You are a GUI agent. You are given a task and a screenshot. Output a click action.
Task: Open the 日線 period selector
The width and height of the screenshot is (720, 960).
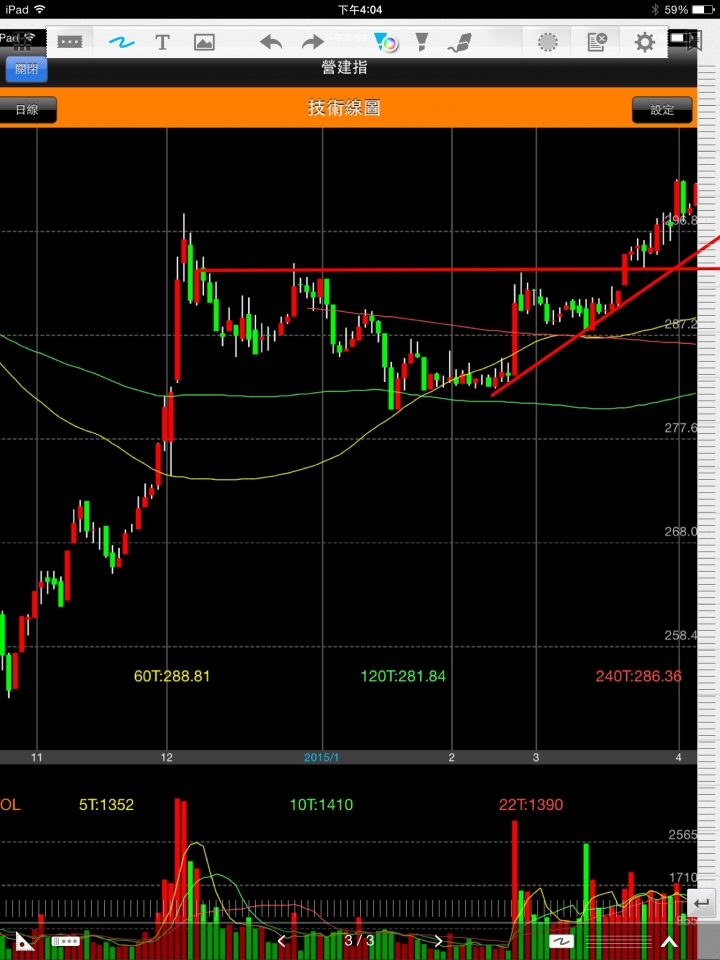click(27, 110)
